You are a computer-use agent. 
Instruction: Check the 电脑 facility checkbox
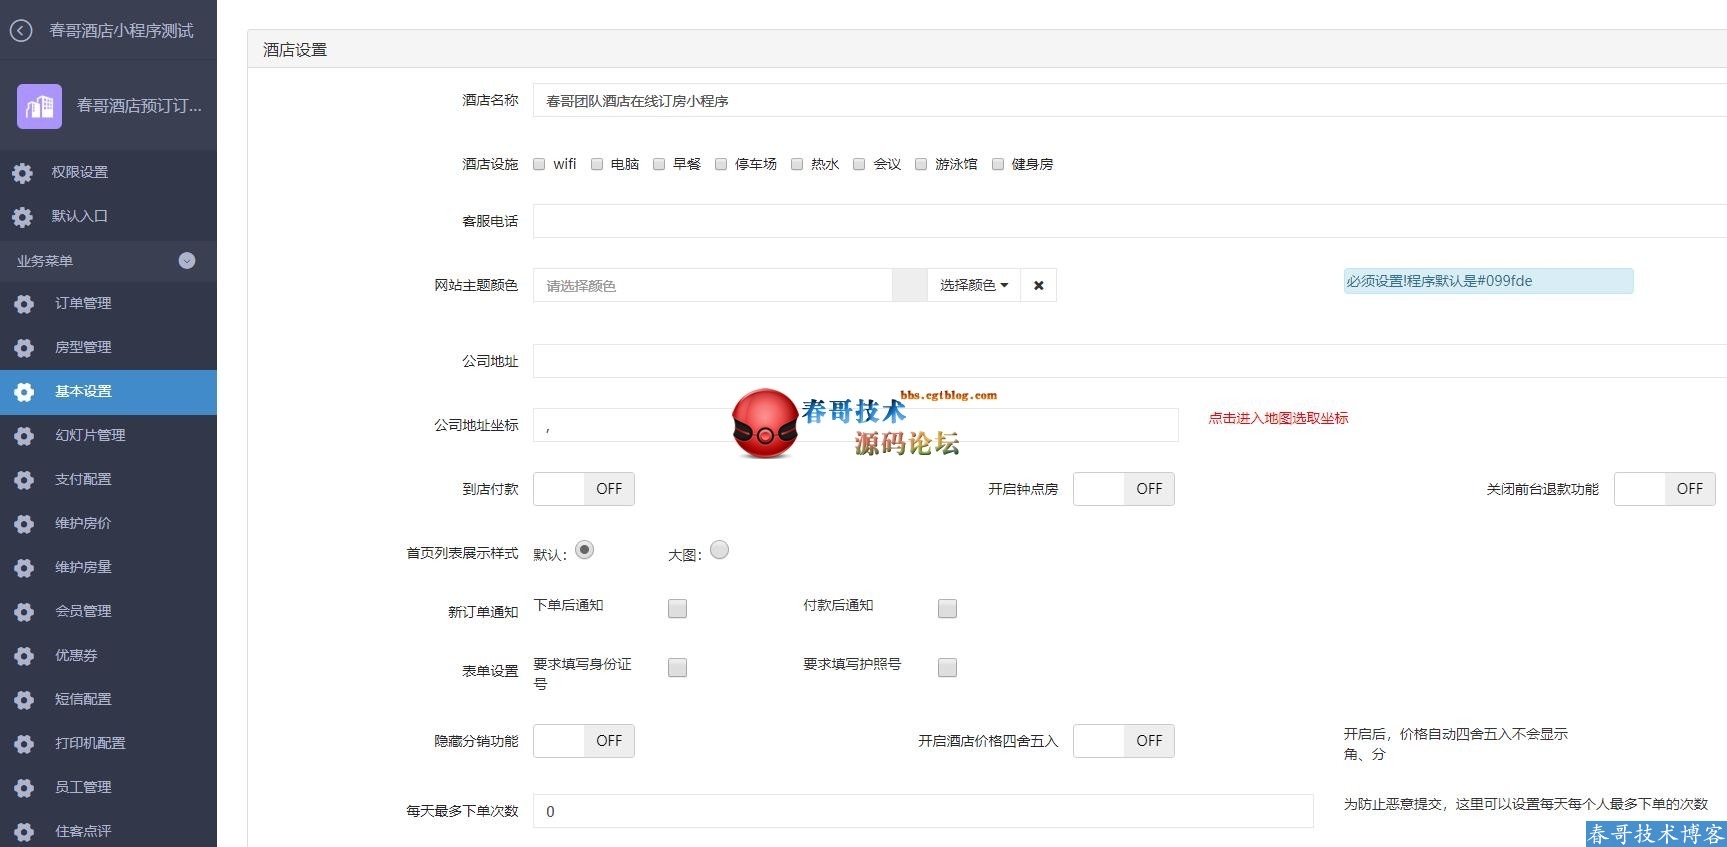(x=597, y=164)
